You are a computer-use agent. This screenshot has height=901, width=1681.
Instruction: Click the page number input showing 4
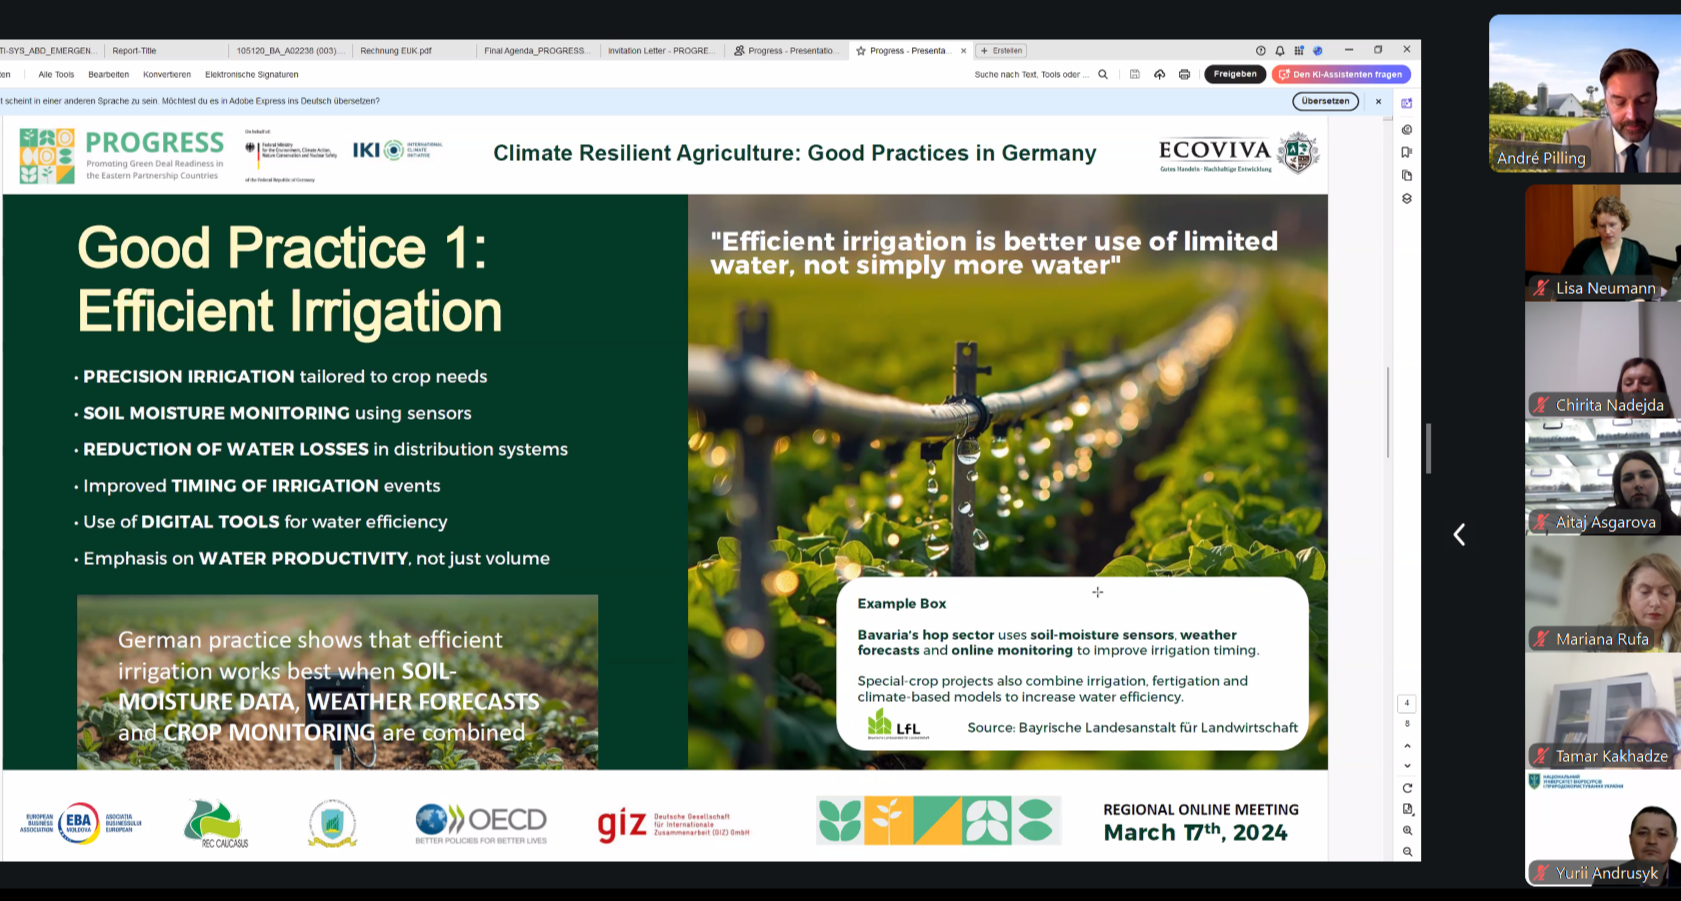[x=1407, y=703]
